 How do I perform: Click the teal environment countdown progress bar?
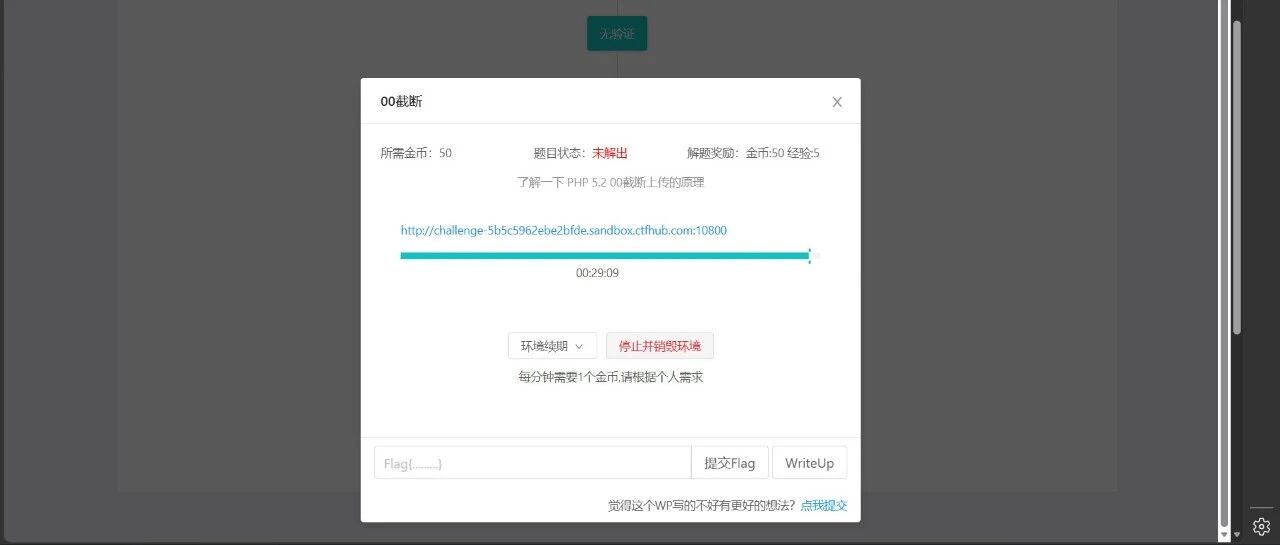610,256
